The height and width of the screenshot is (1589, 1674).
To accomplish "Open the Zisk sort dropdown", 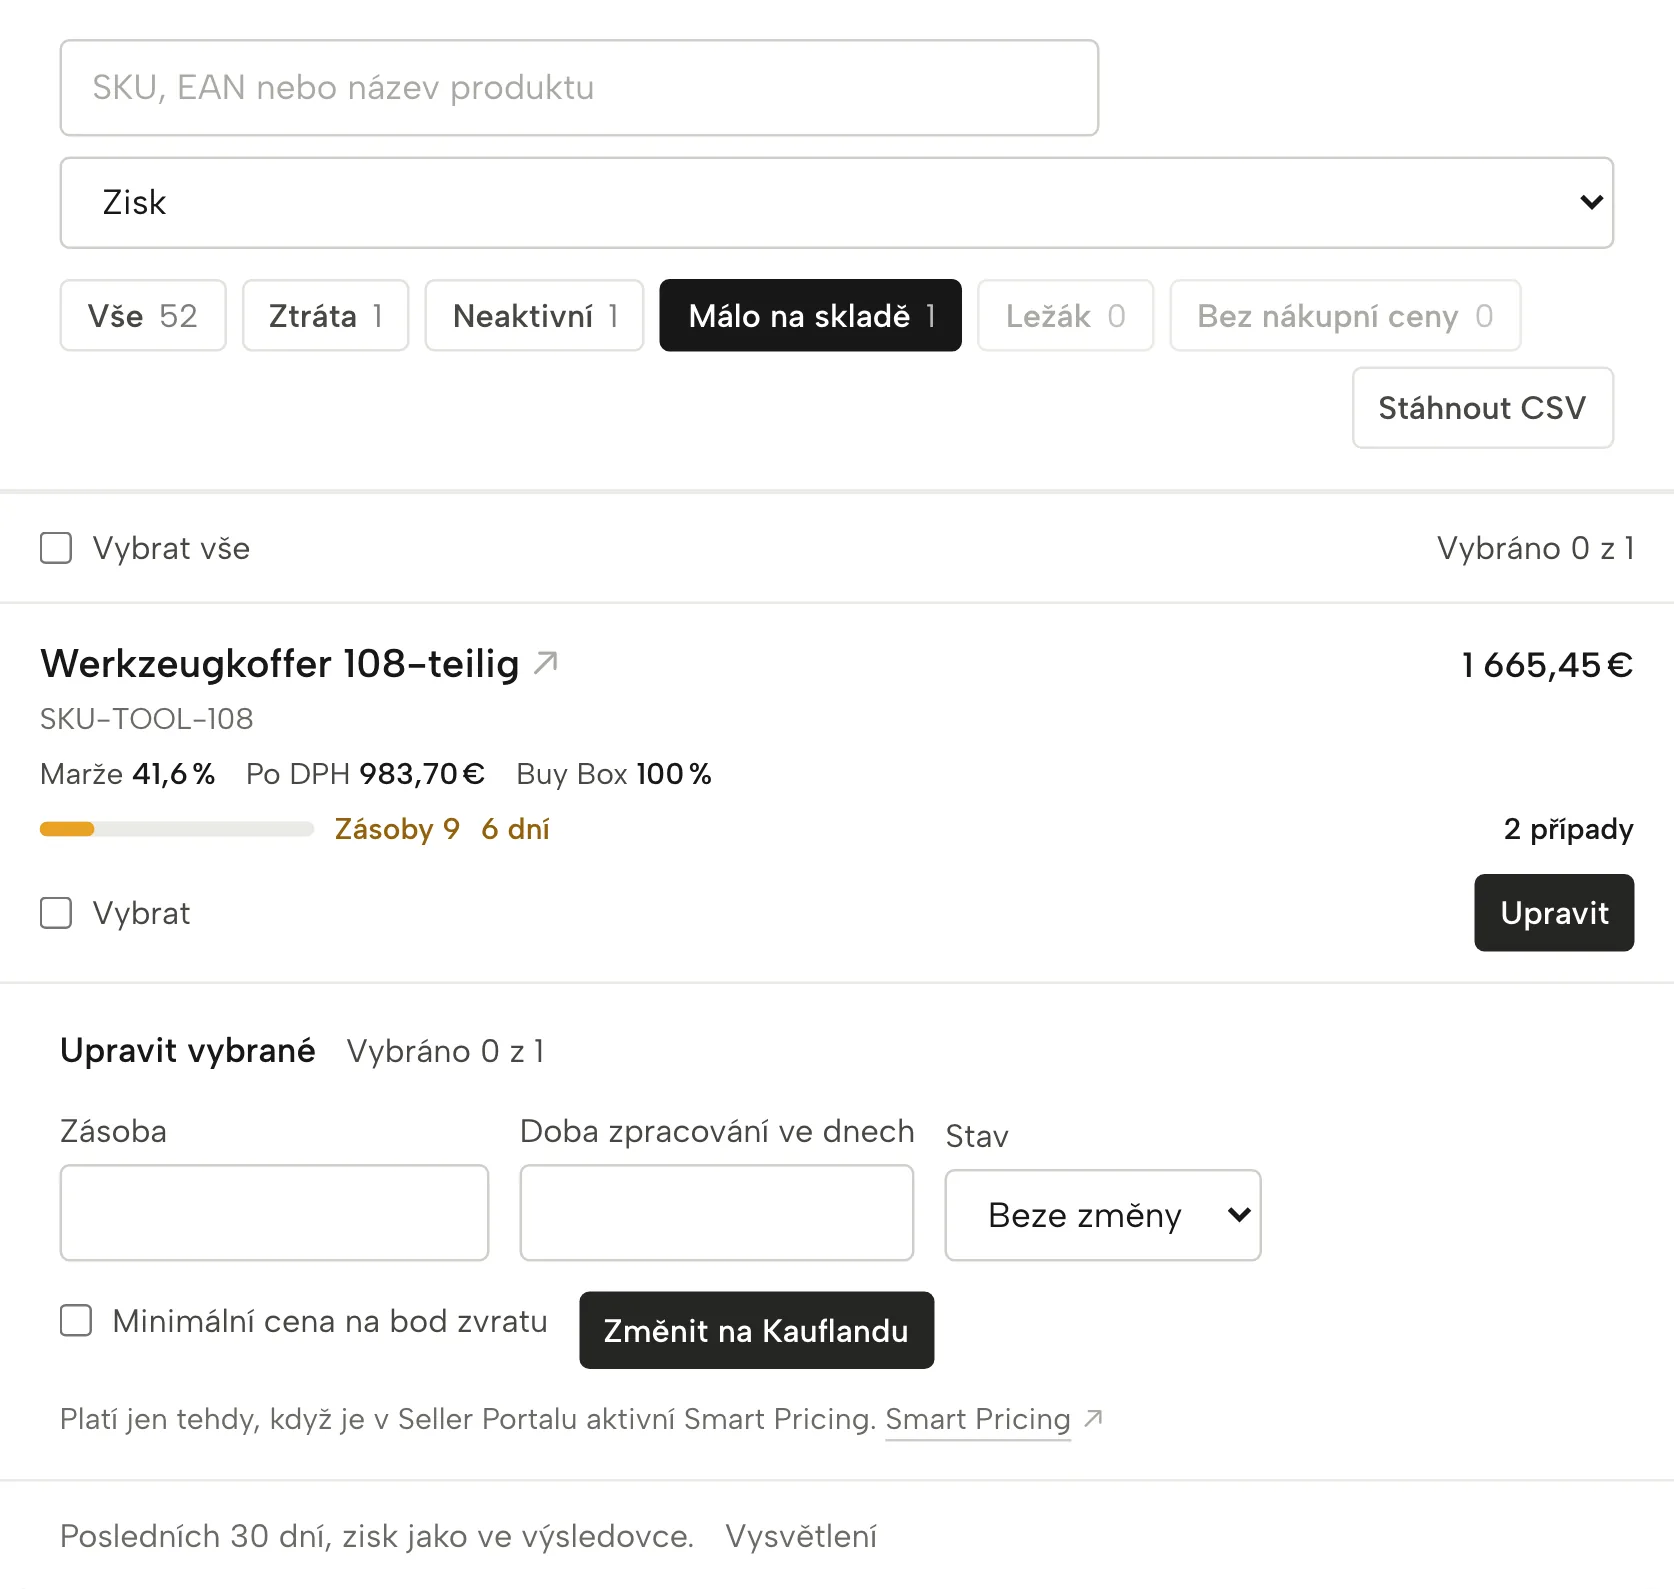I will 837,203.
